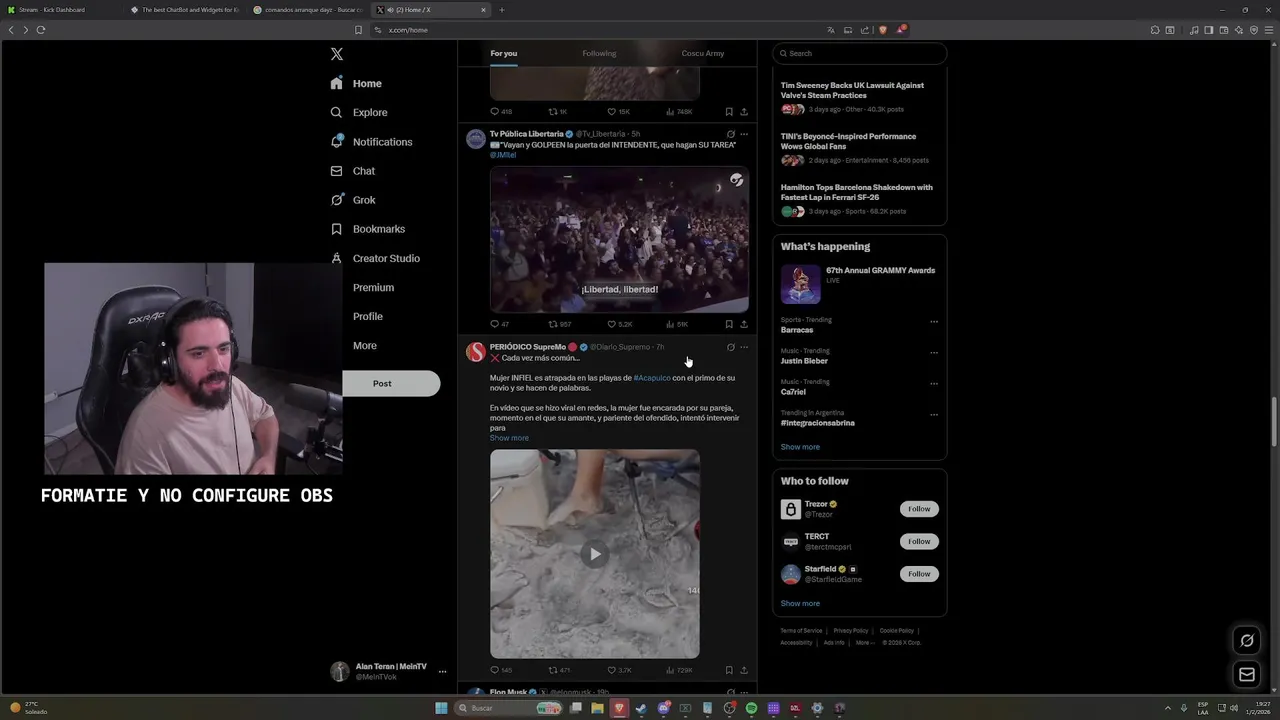Open the @JMilei mention link
This screenshot has width=1280, height=720.
point(503,155)
